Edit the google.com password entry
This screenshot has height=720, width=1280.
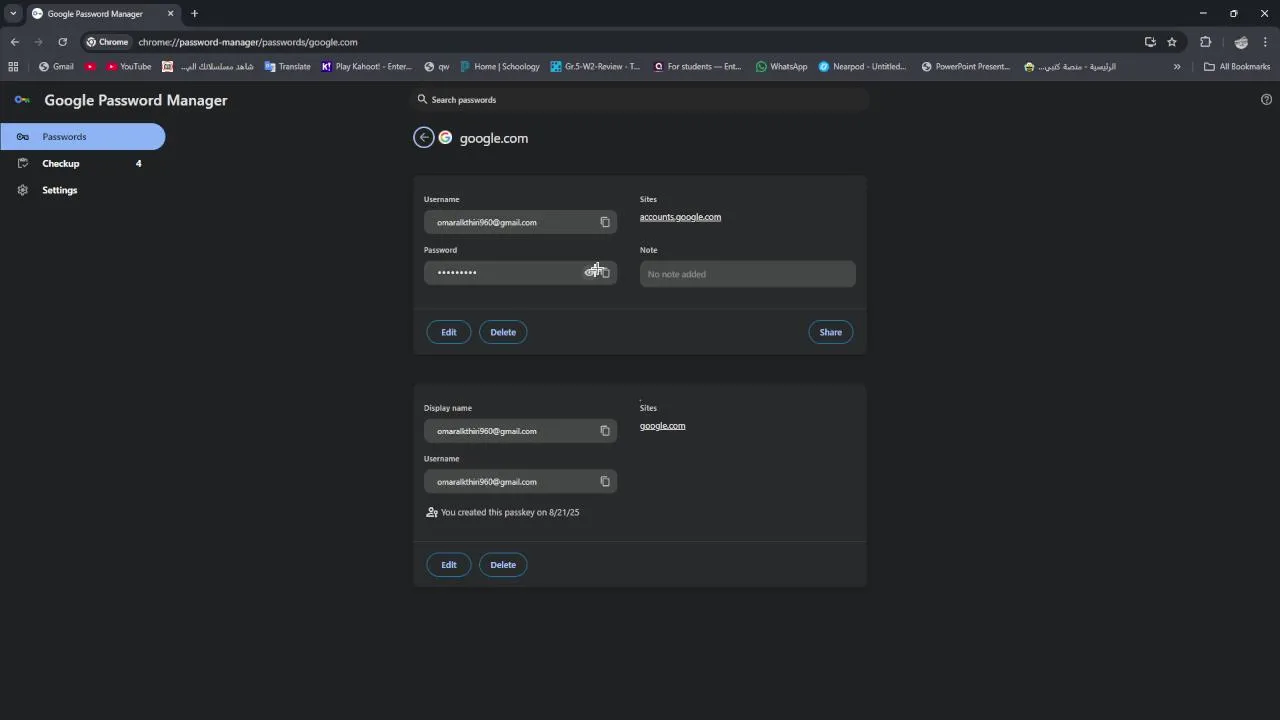449,332
